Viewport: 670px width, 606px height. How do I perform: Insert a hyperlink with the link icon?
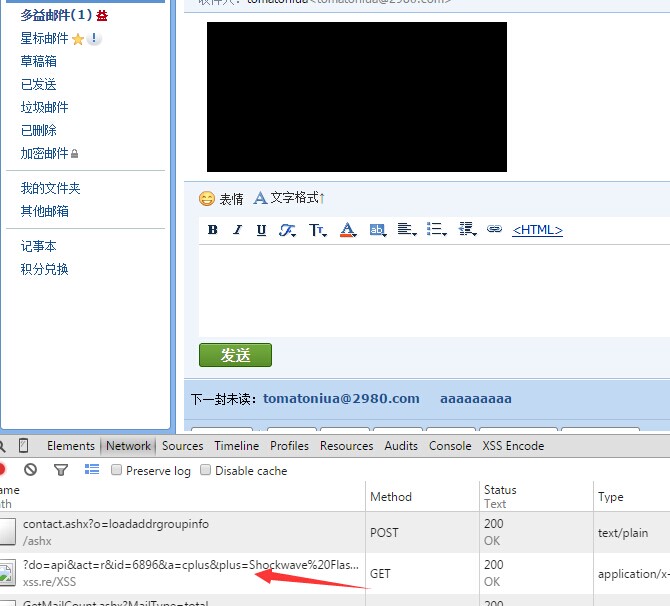pos(494,229)
